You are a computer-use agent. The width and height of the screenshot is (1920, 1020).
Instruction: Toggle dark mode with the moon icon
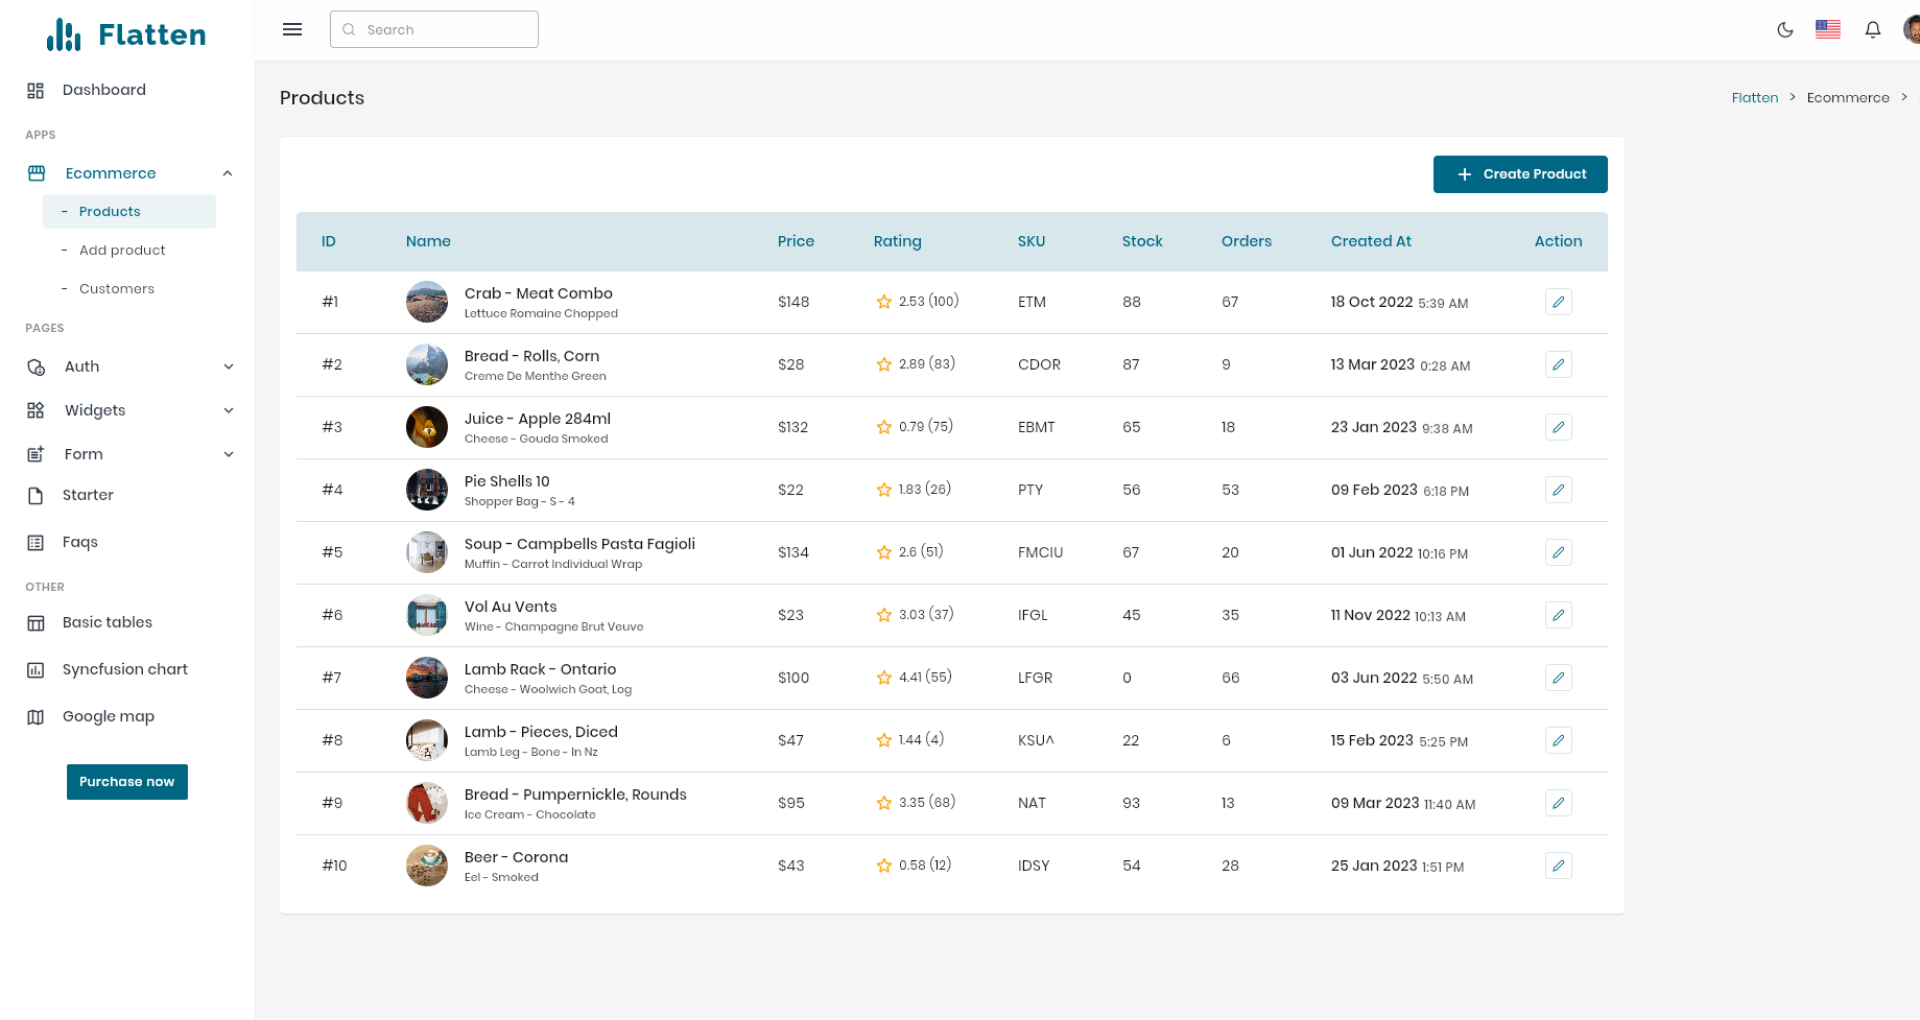(x=1785, y=30)
